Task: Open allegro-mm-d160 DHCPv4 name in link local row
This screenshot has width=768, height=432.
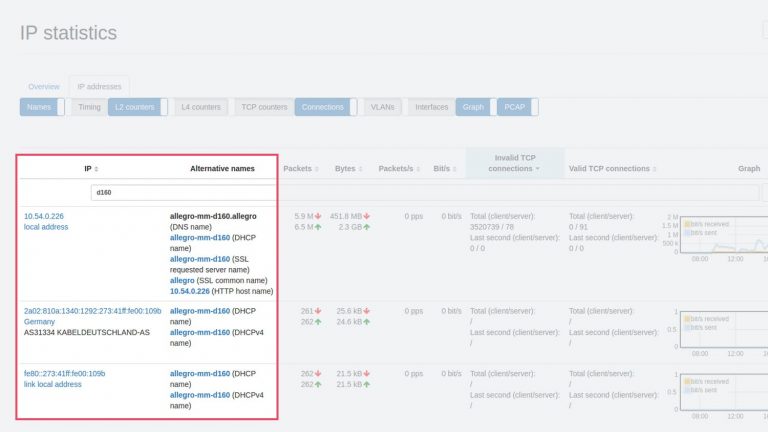Action: [x=200, y=395]
